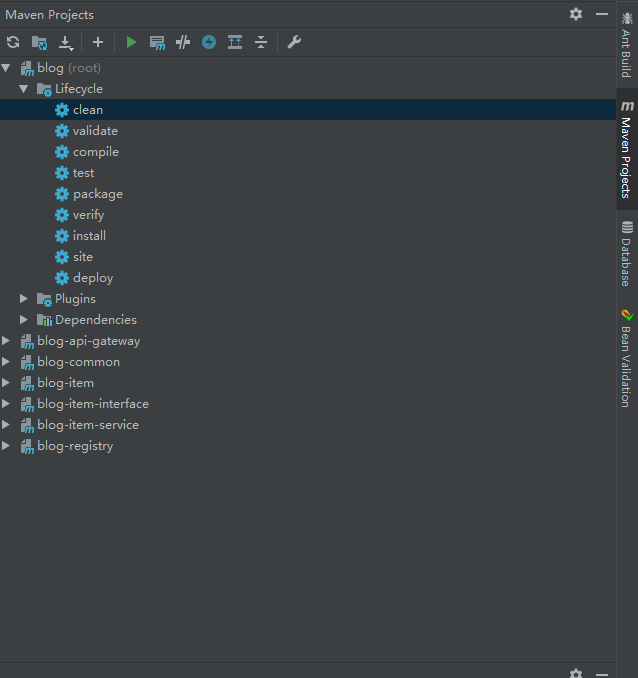Screen dimensions: 638x678
Task: Expand the blog-api-gateway module
Action: coord(6,340)
